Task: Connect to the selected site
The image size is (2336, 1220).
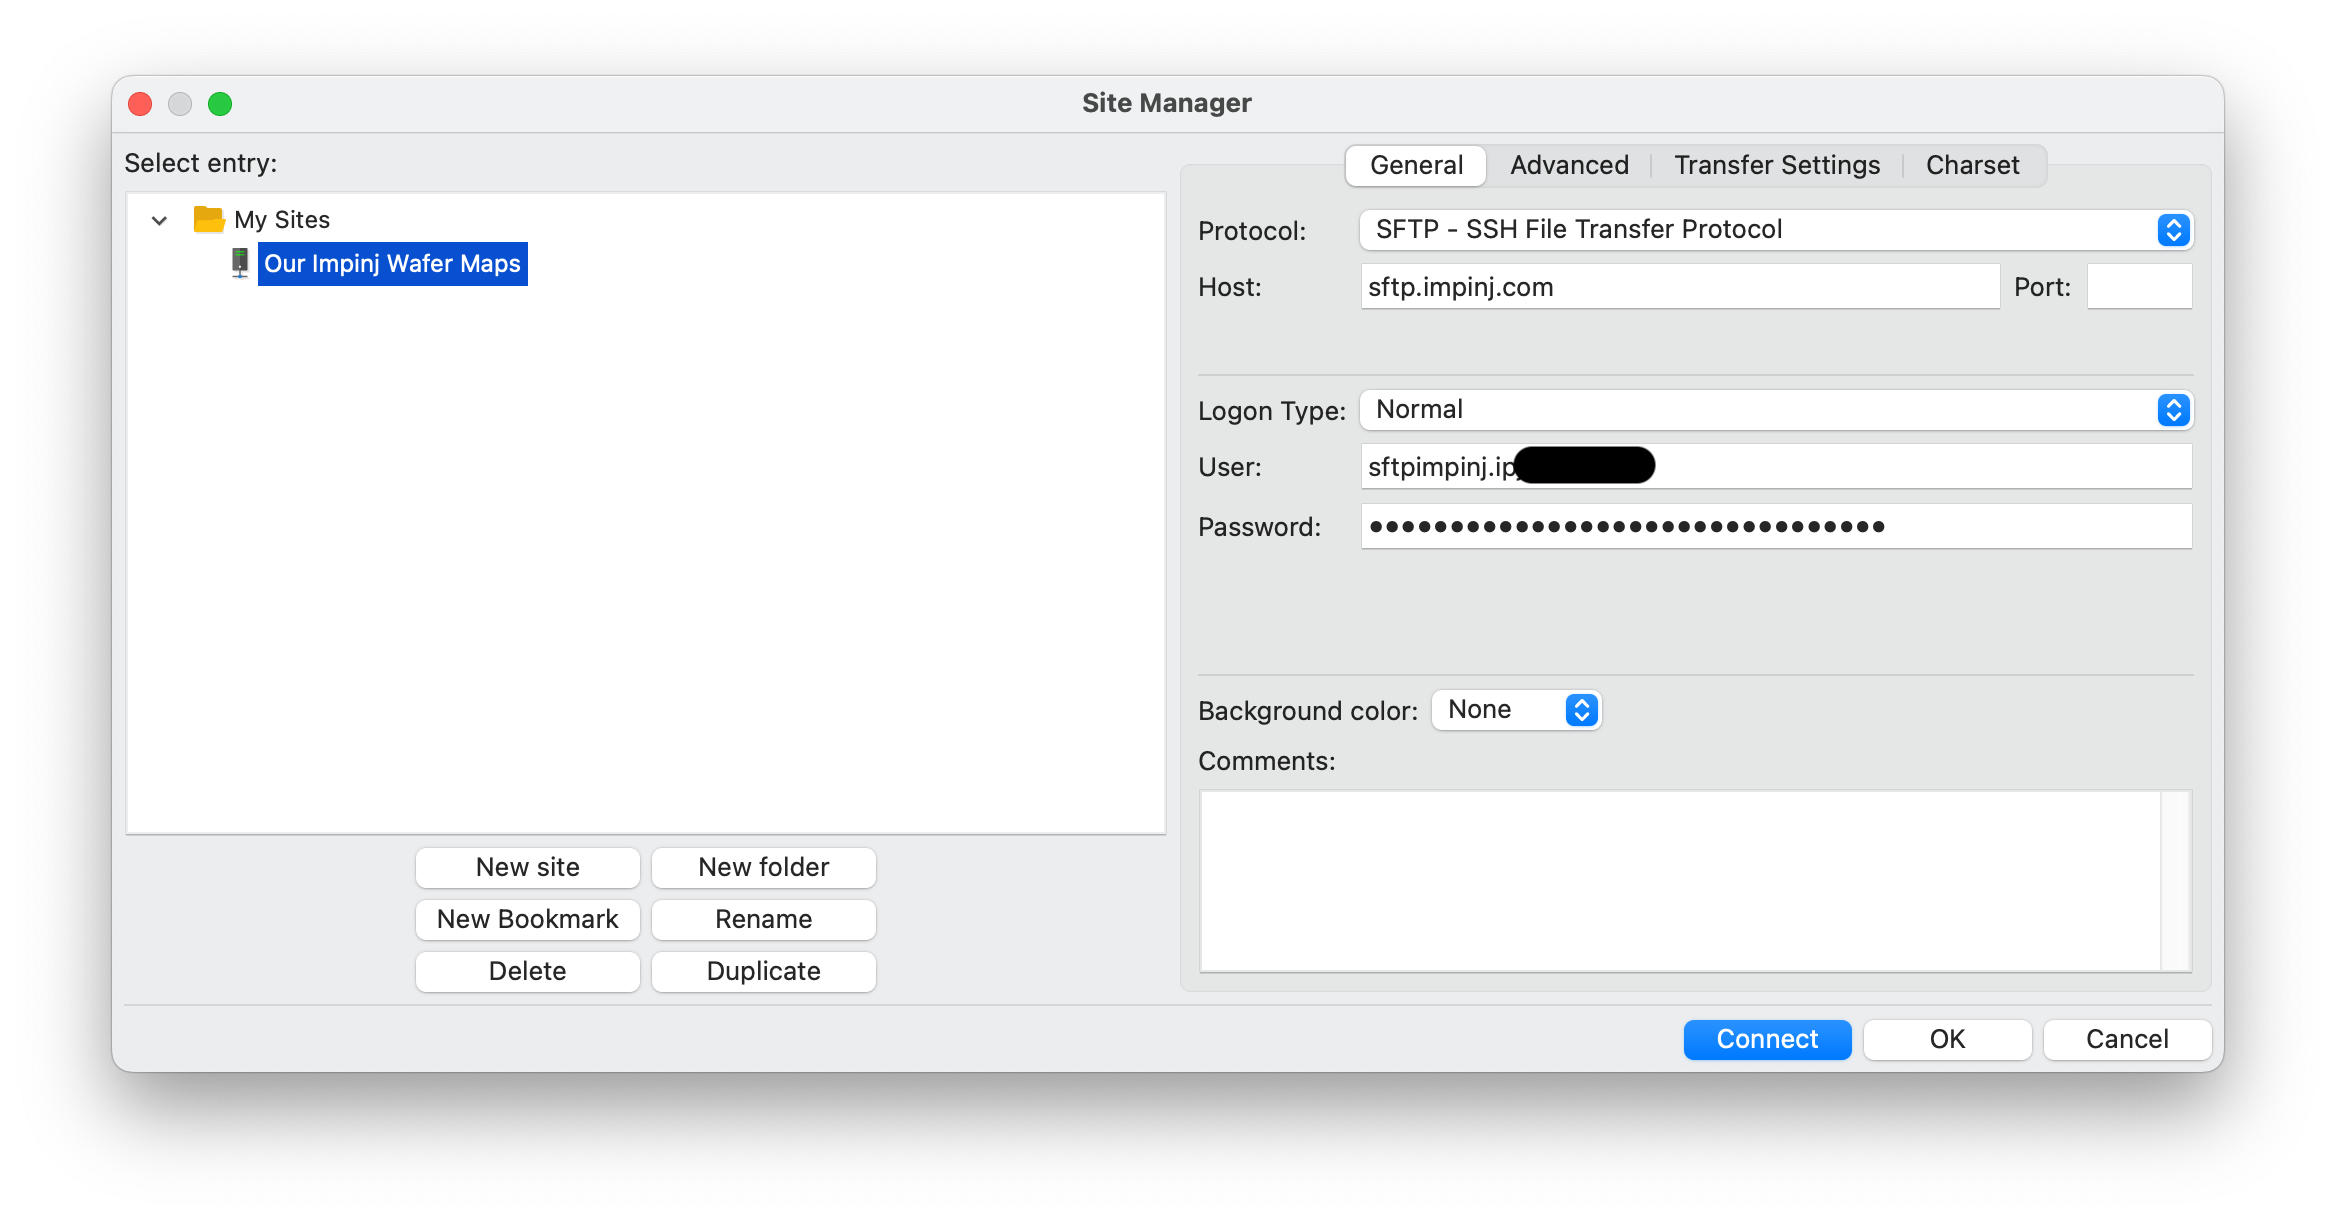Action: click(x=1767, y=1040)
